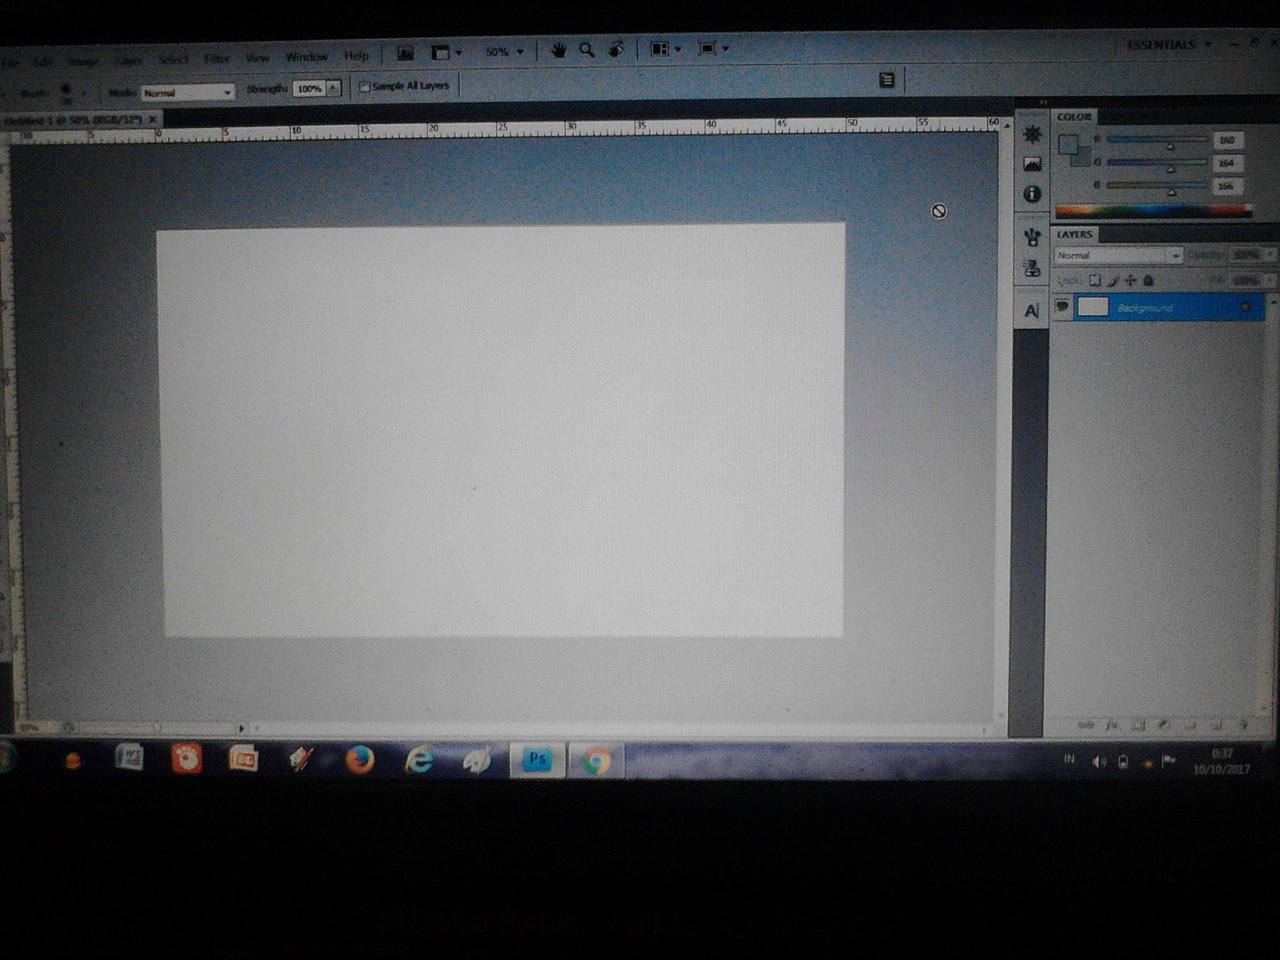Screen dimensions: 1280x960
Task: Click the volume icon in system tray
Action: click(x=1099, y=762)
